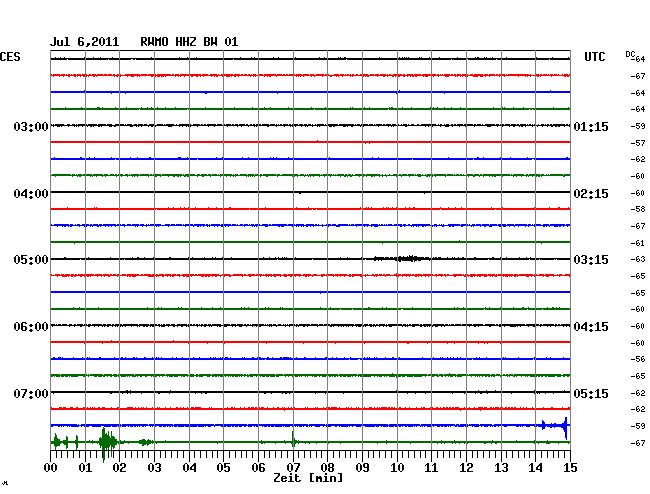Image resolution: width=650 pixels, height=494 pixels.
Task: Click the DC offset value -58
Action: pyautogui.click(x=638, y=209)
